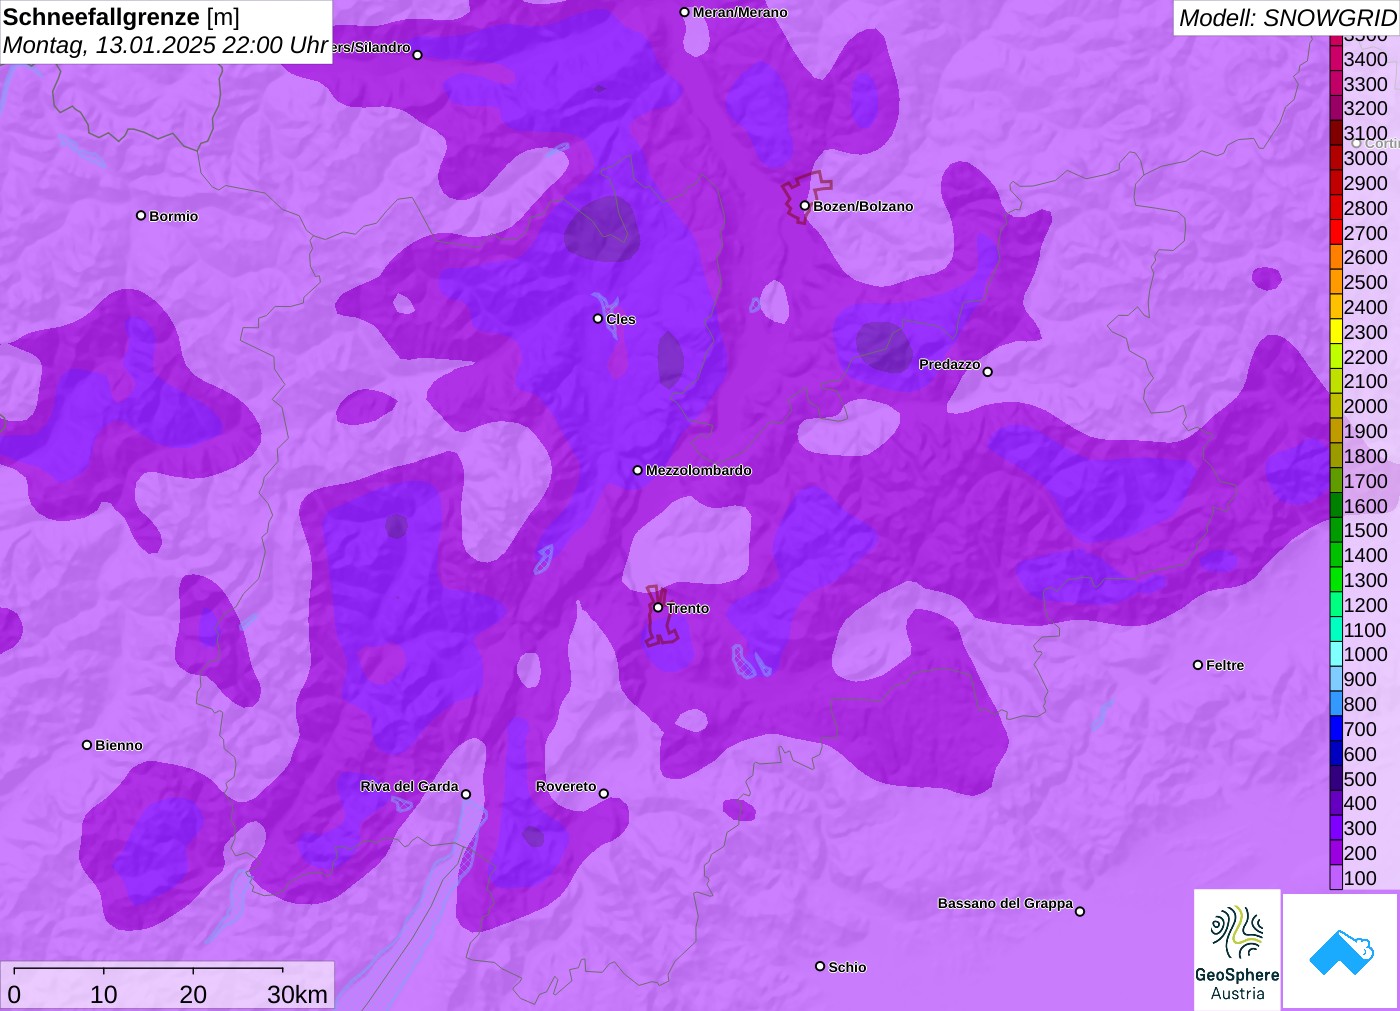Click the Bassano del Grappa label

pos(1005,903)
